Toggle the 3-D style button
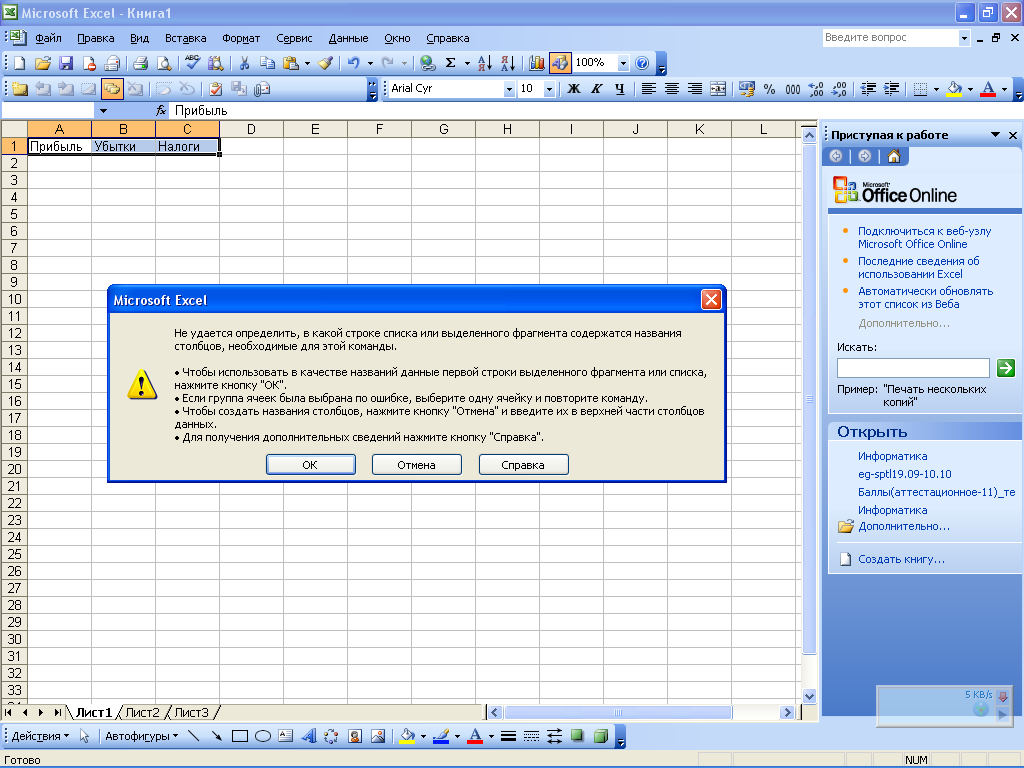 pos(601,736)
